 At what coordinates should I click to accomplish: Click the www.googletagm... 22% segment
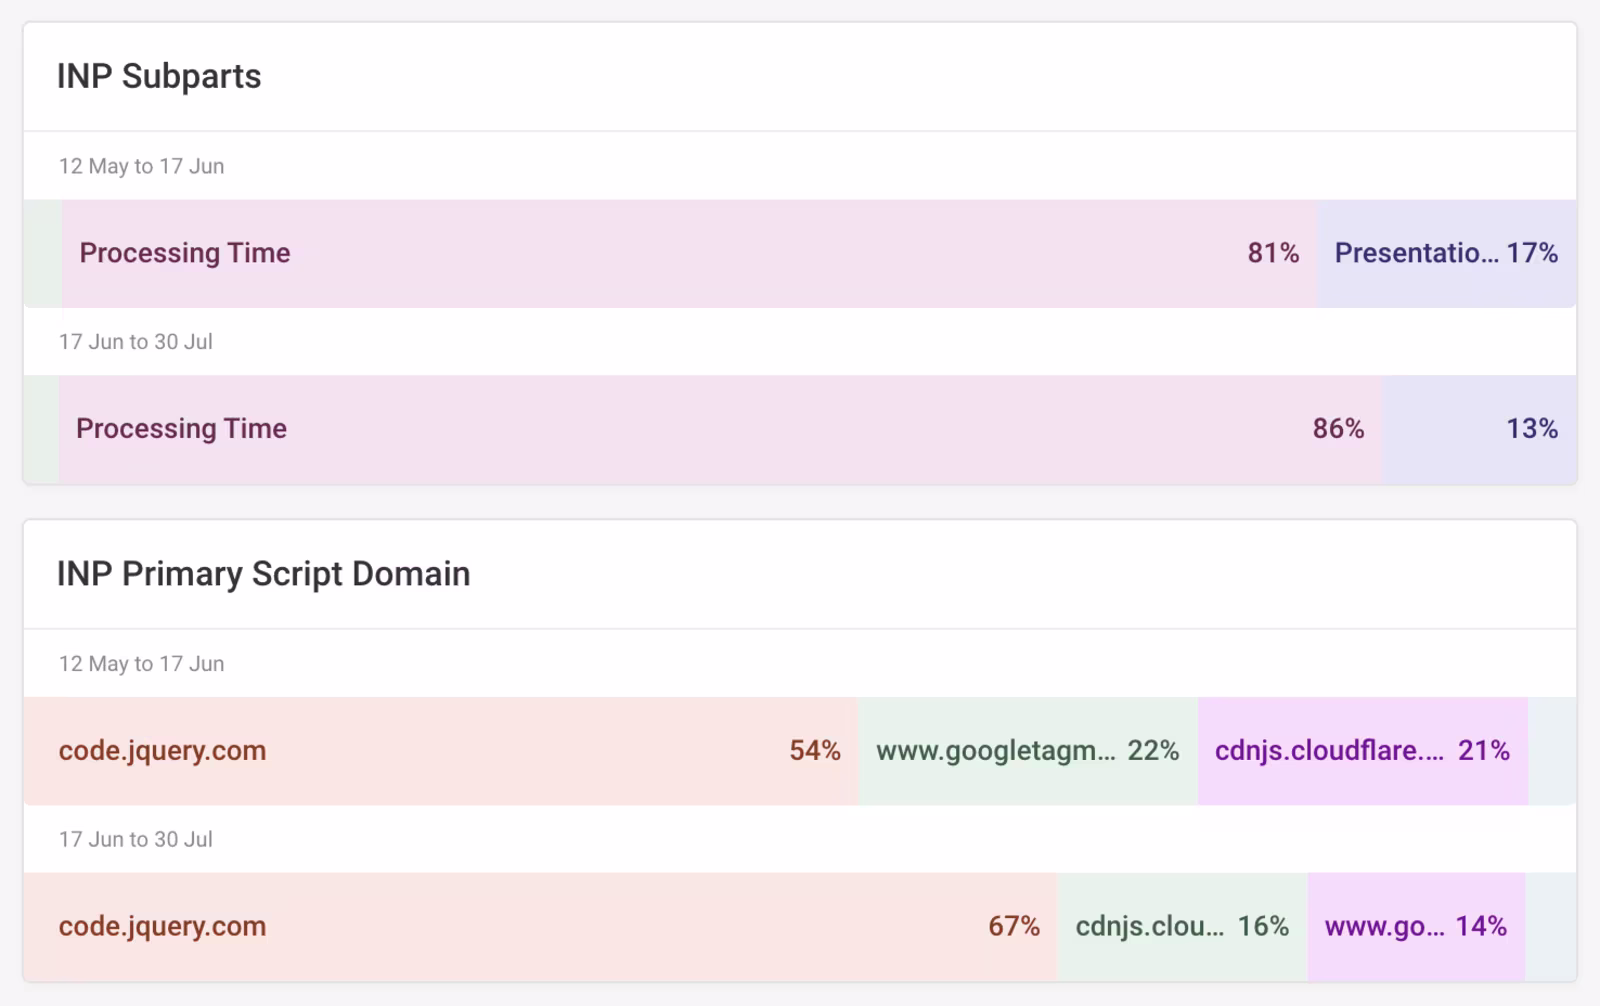[1027, 751]
